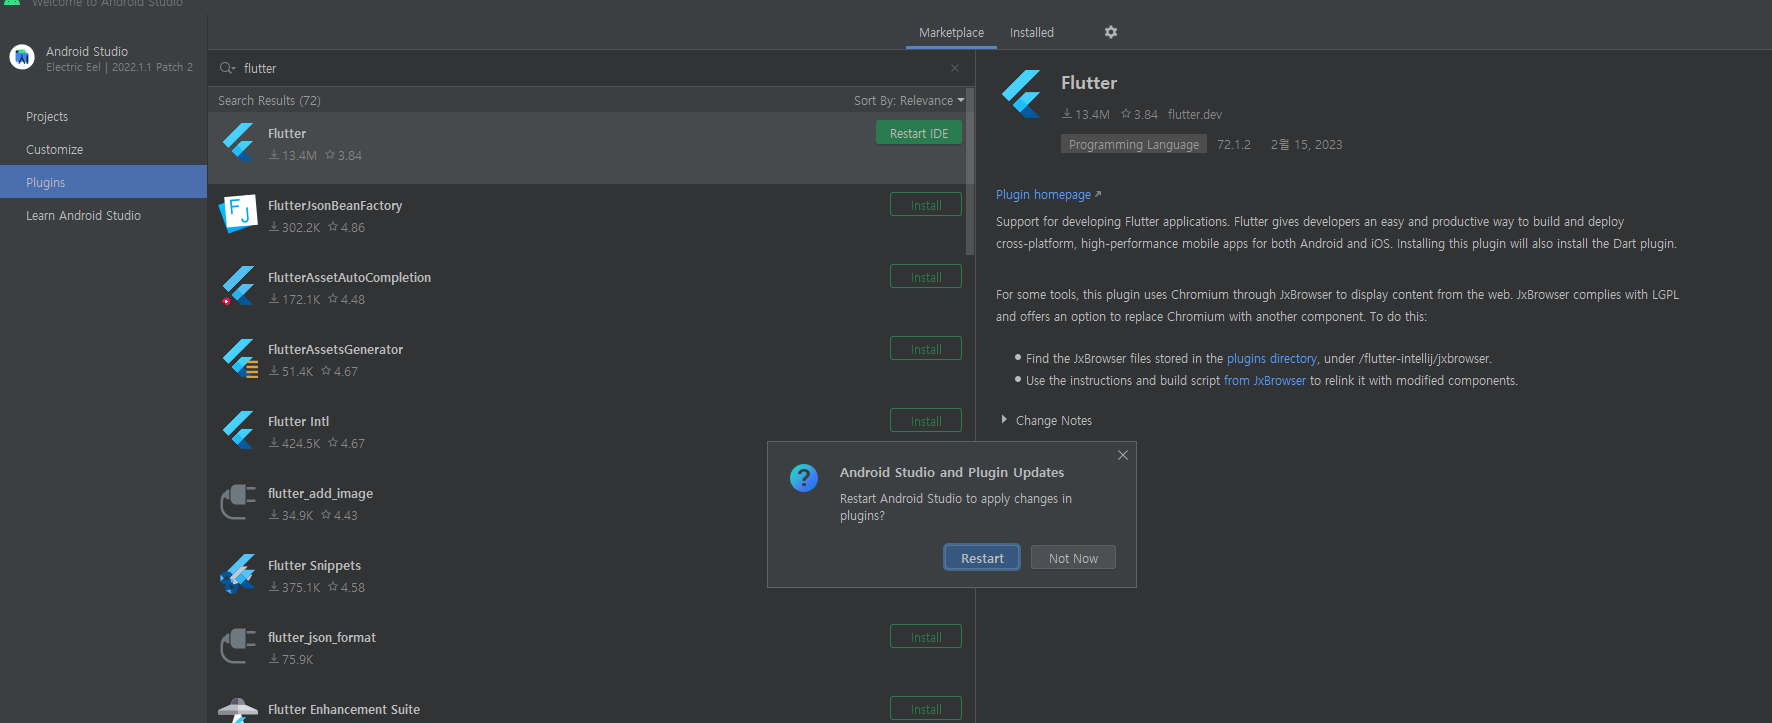The height and width of the screenshot is (723, 1772).
Task: Click the Flutter plugin logo in results list
Action: click(x=239, y=142)
